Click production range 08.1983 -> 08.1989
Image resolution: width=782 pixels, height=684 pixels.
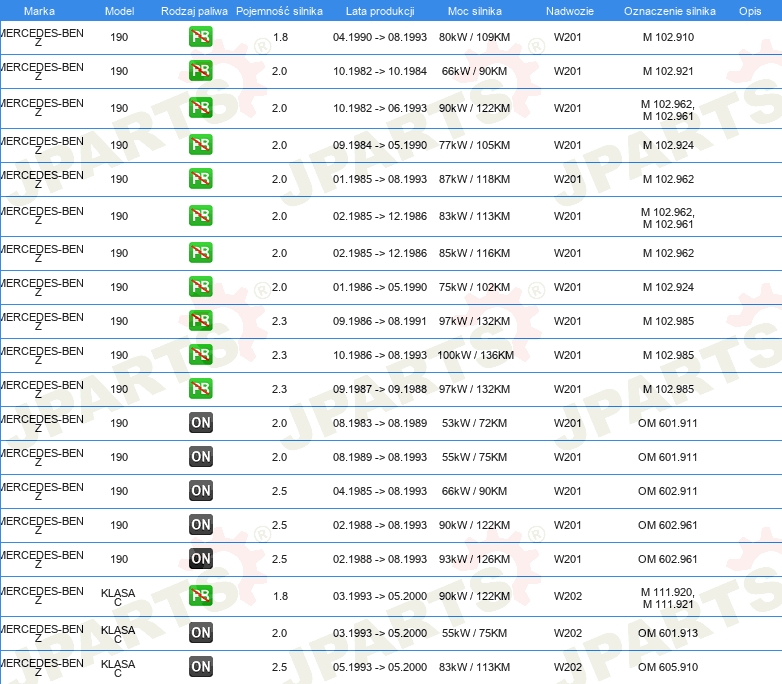coord(380,423)
